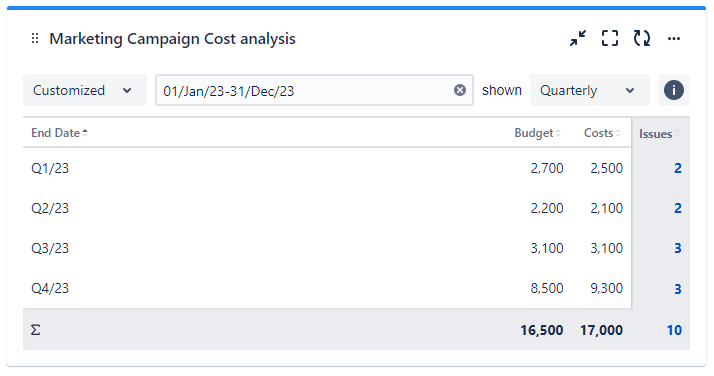
Task: Grab the drag handle beside gadget title
Action: coord(35,39)
